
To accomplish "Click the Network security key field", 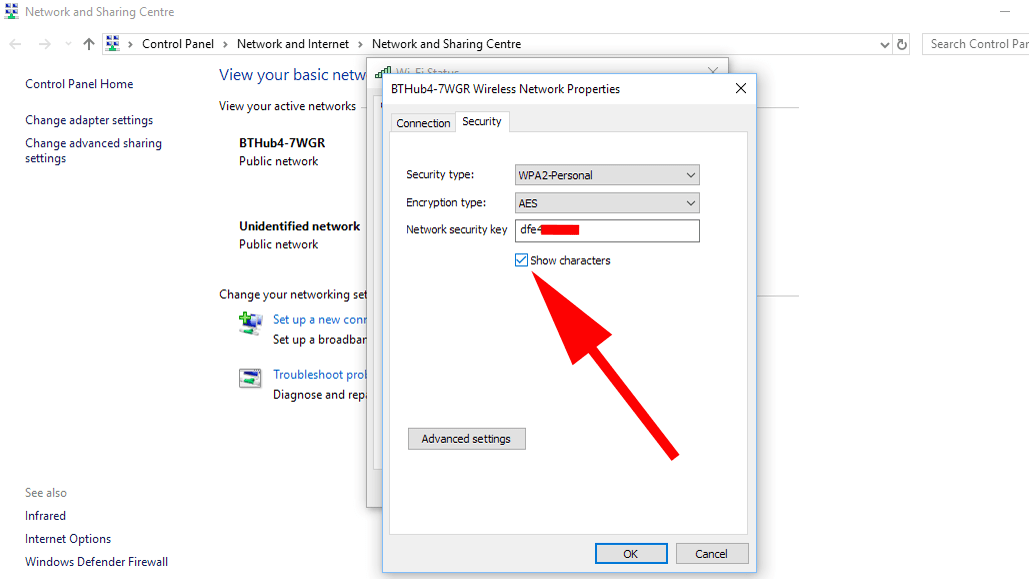I will pyautogui.click(x=607, y=230).
